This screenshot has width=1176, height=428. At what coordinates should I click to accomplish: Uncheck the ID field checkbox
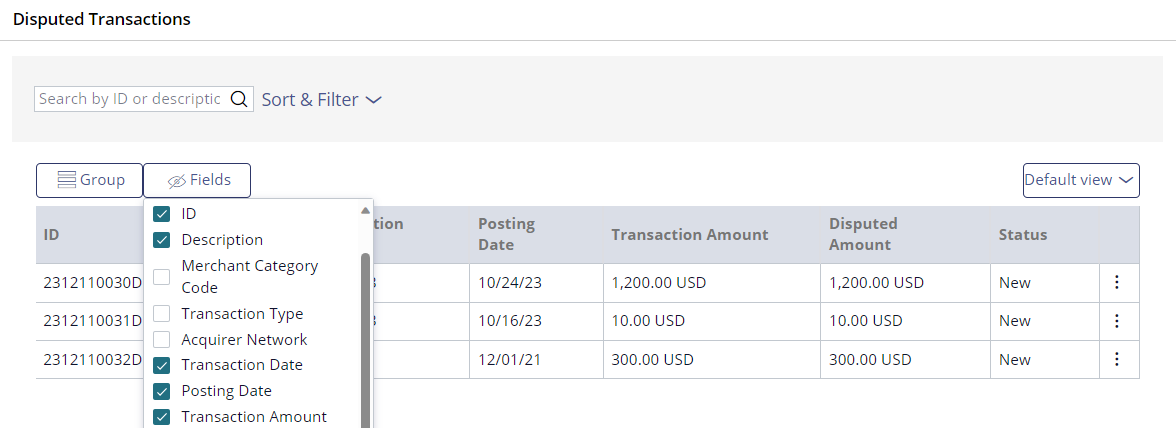tap(161, 214)
